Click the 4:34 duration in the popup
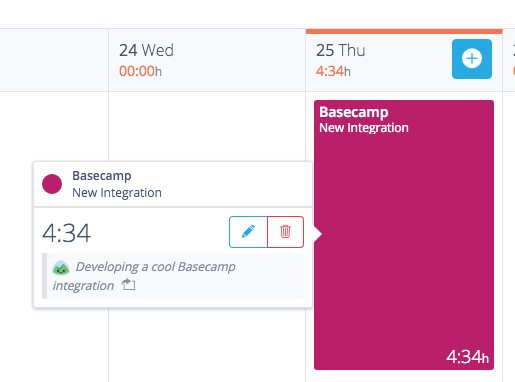The width and height of the screenshot is (515, 382). click(x=66, y=233)
